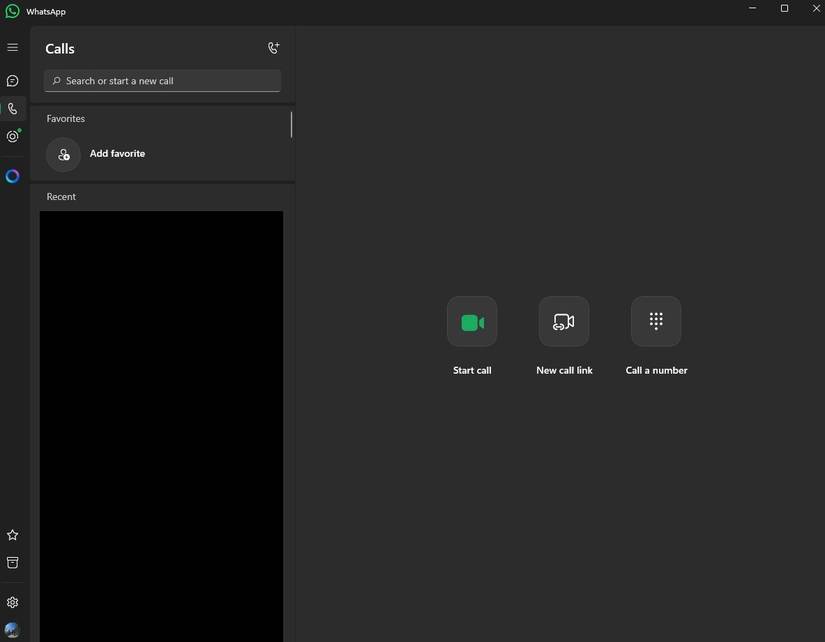Image resolution: width=825 pixels, height=642 pixels.
Task: Click the Call a number text label
Action: (x=656, y=370)
